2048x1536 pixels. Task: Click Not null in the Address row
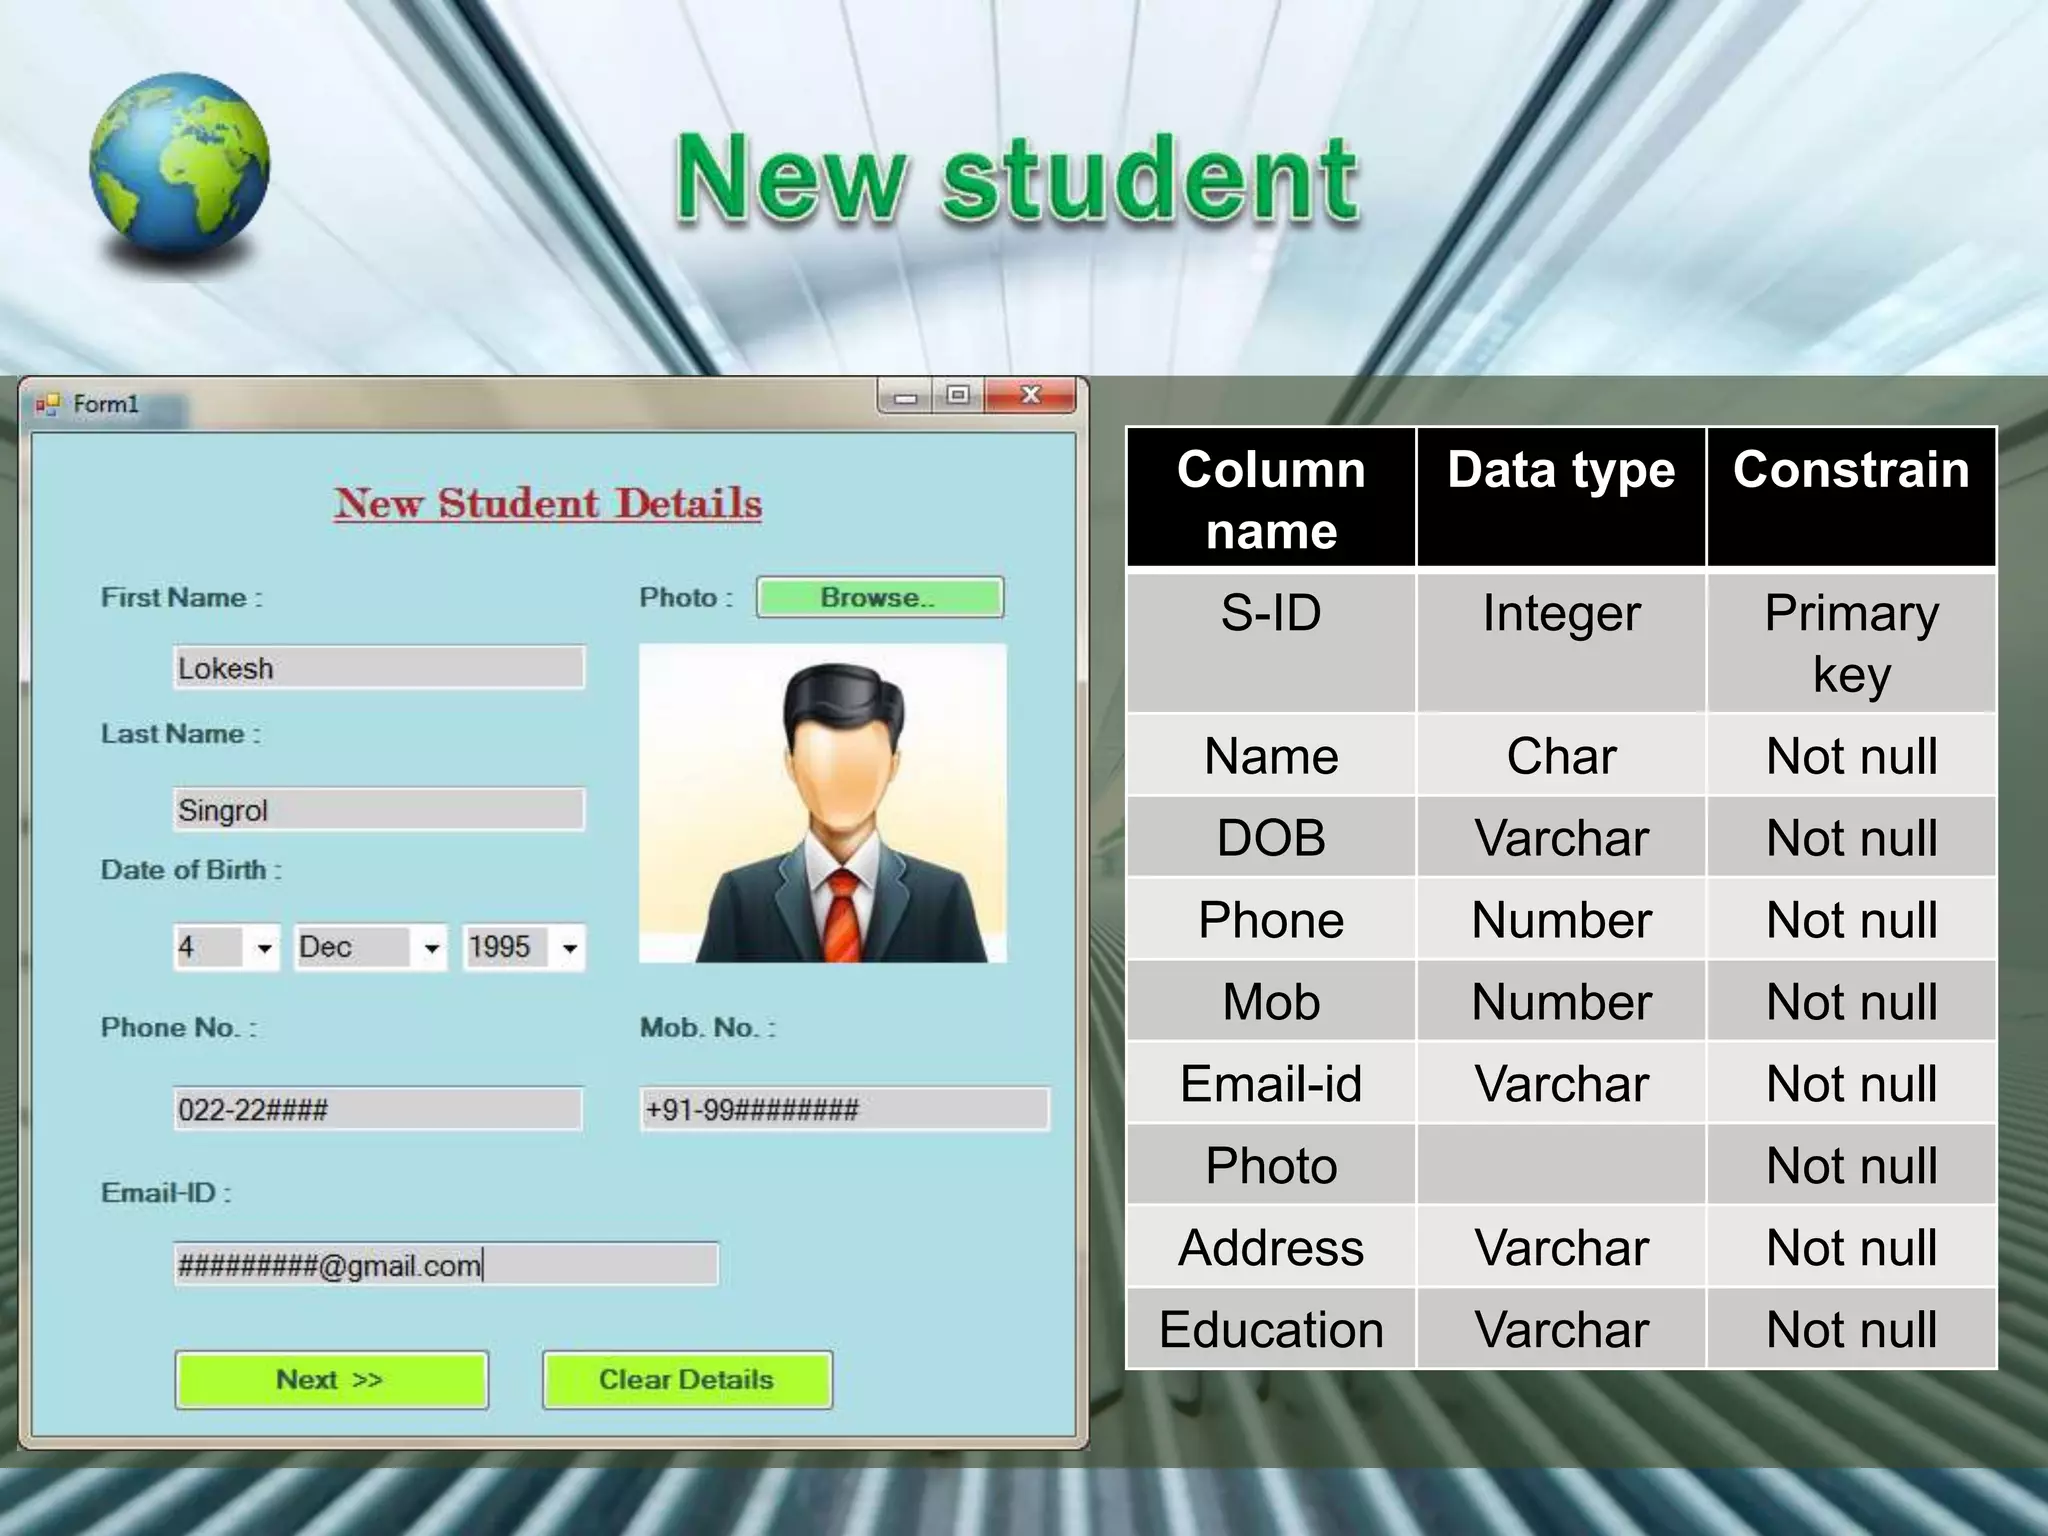1851,1247
